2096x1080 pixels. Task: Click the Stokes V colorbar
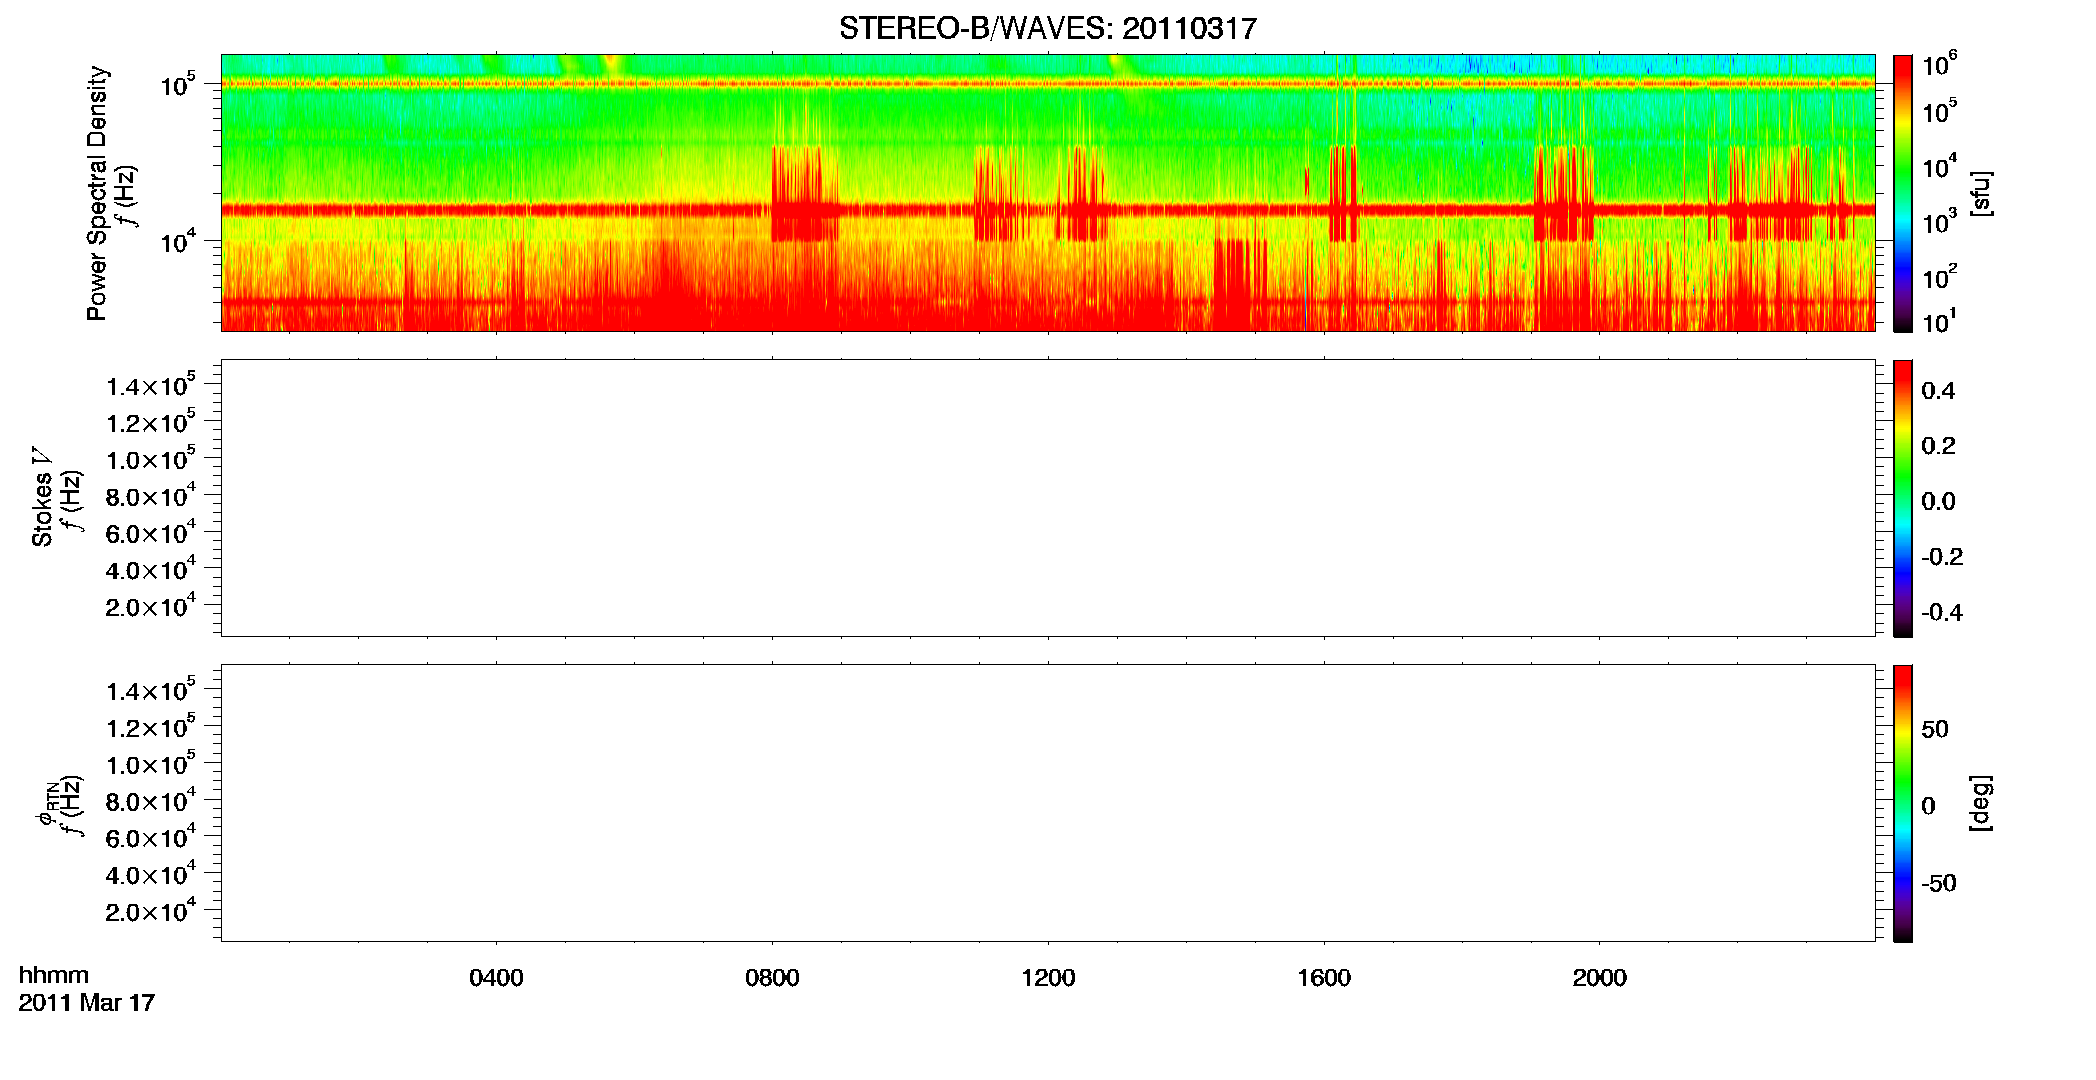[1903, 498]
